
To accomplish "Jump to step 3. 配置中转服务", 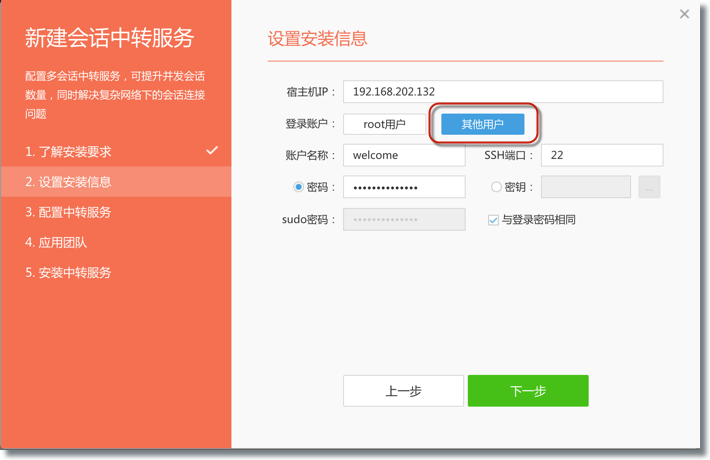I will coord(69,212).
